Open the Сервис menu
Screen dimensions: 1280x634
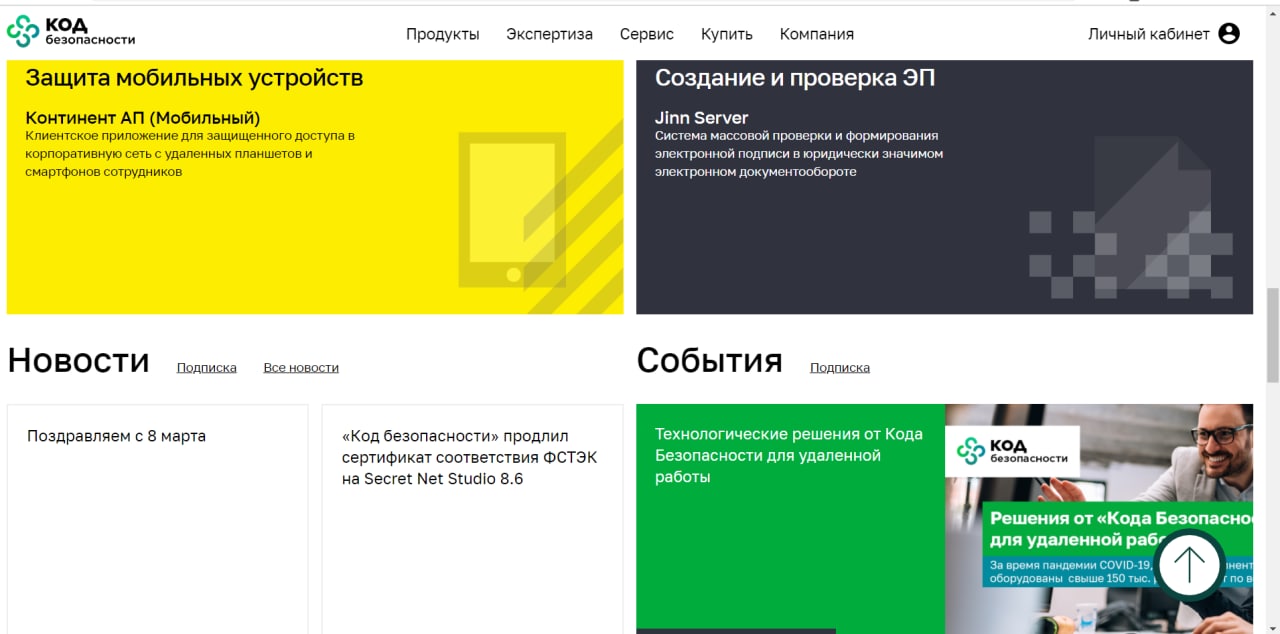tap(647, 34)
